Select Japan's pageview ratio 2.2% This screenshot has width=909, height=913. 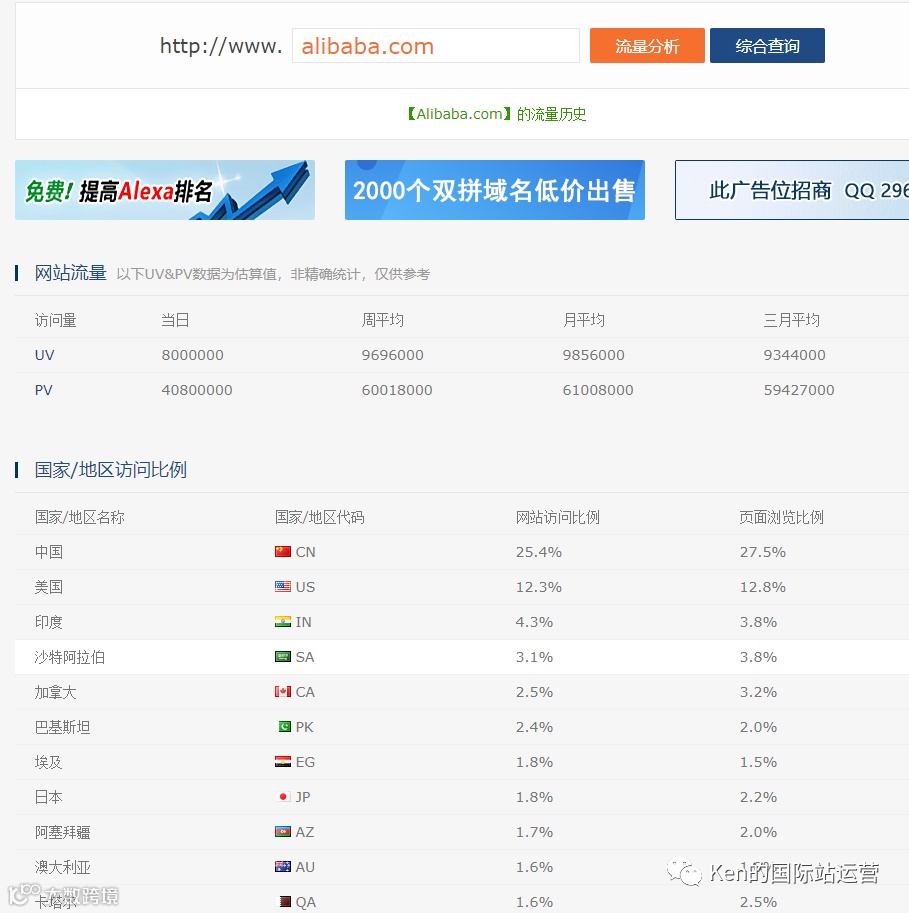tap(758, 796)
